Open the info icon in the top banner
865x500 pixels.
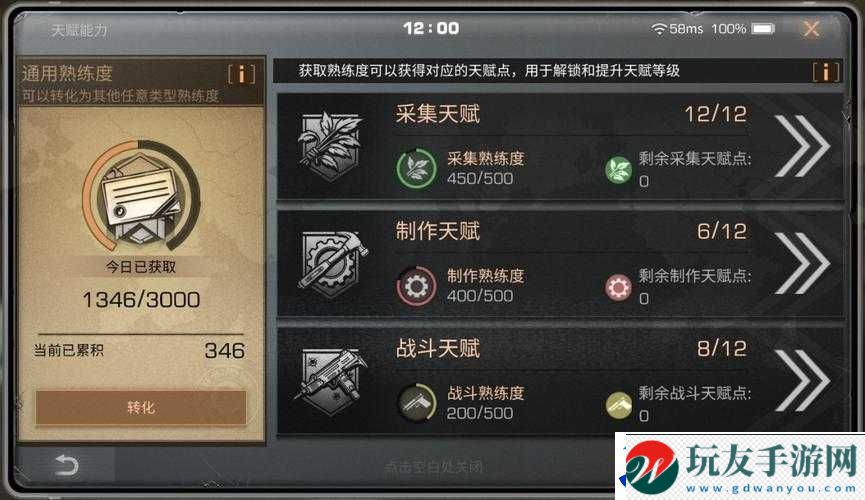tap(826, 71)
